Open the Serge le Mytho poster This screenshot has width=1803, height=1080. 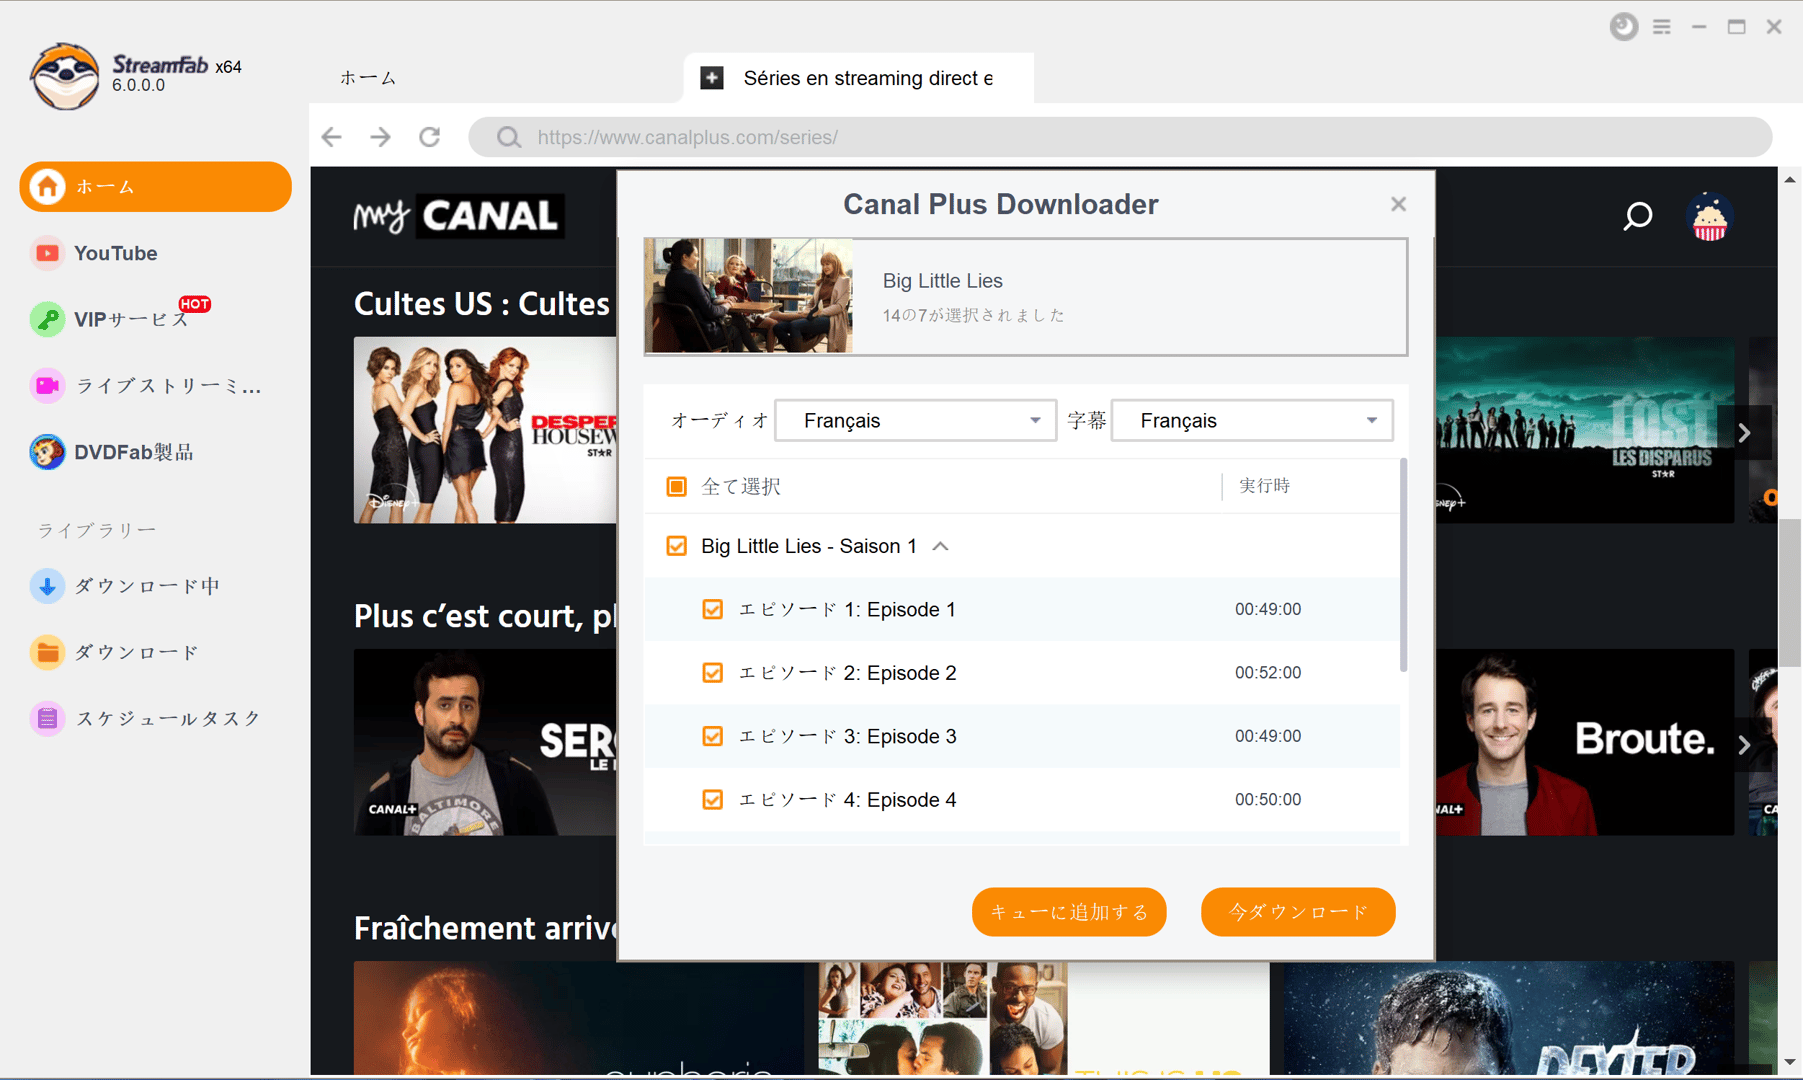tap(485, 742)
